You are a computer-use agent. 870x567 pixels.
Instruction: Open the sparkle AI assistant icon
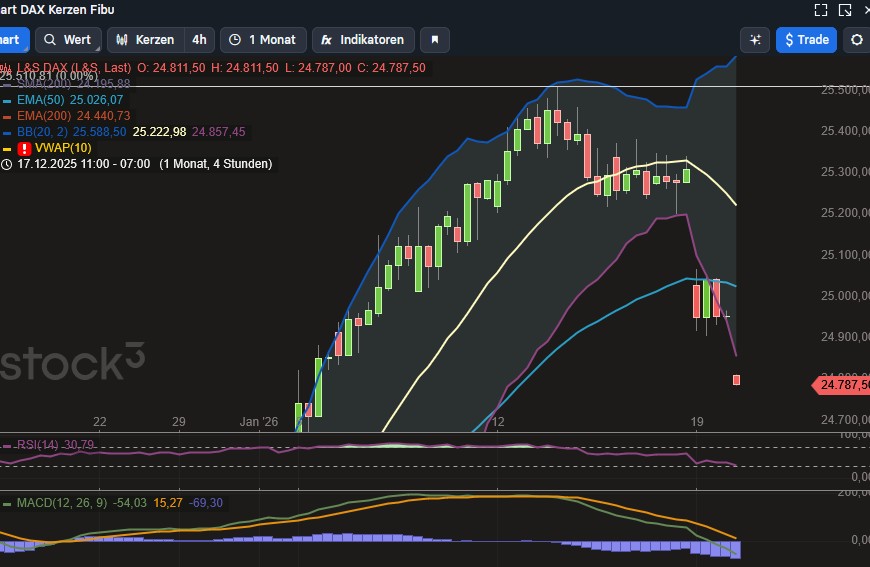[754, 40]
